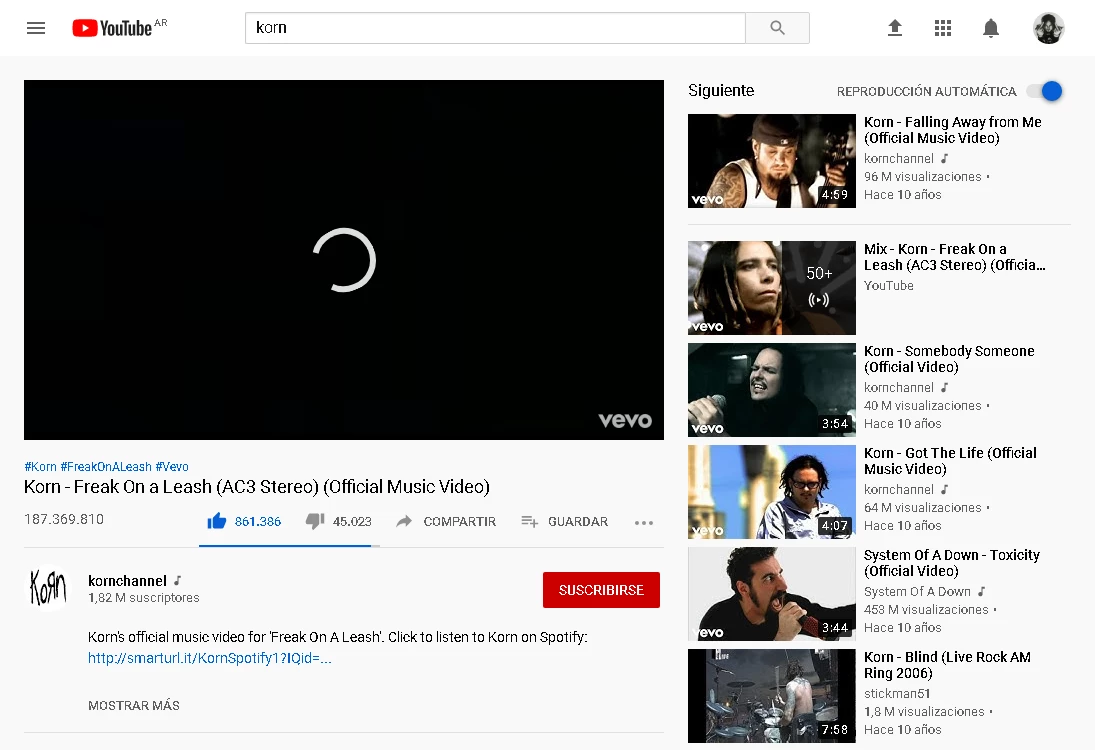Turn off the autoplay switch

click(1046, 91)
